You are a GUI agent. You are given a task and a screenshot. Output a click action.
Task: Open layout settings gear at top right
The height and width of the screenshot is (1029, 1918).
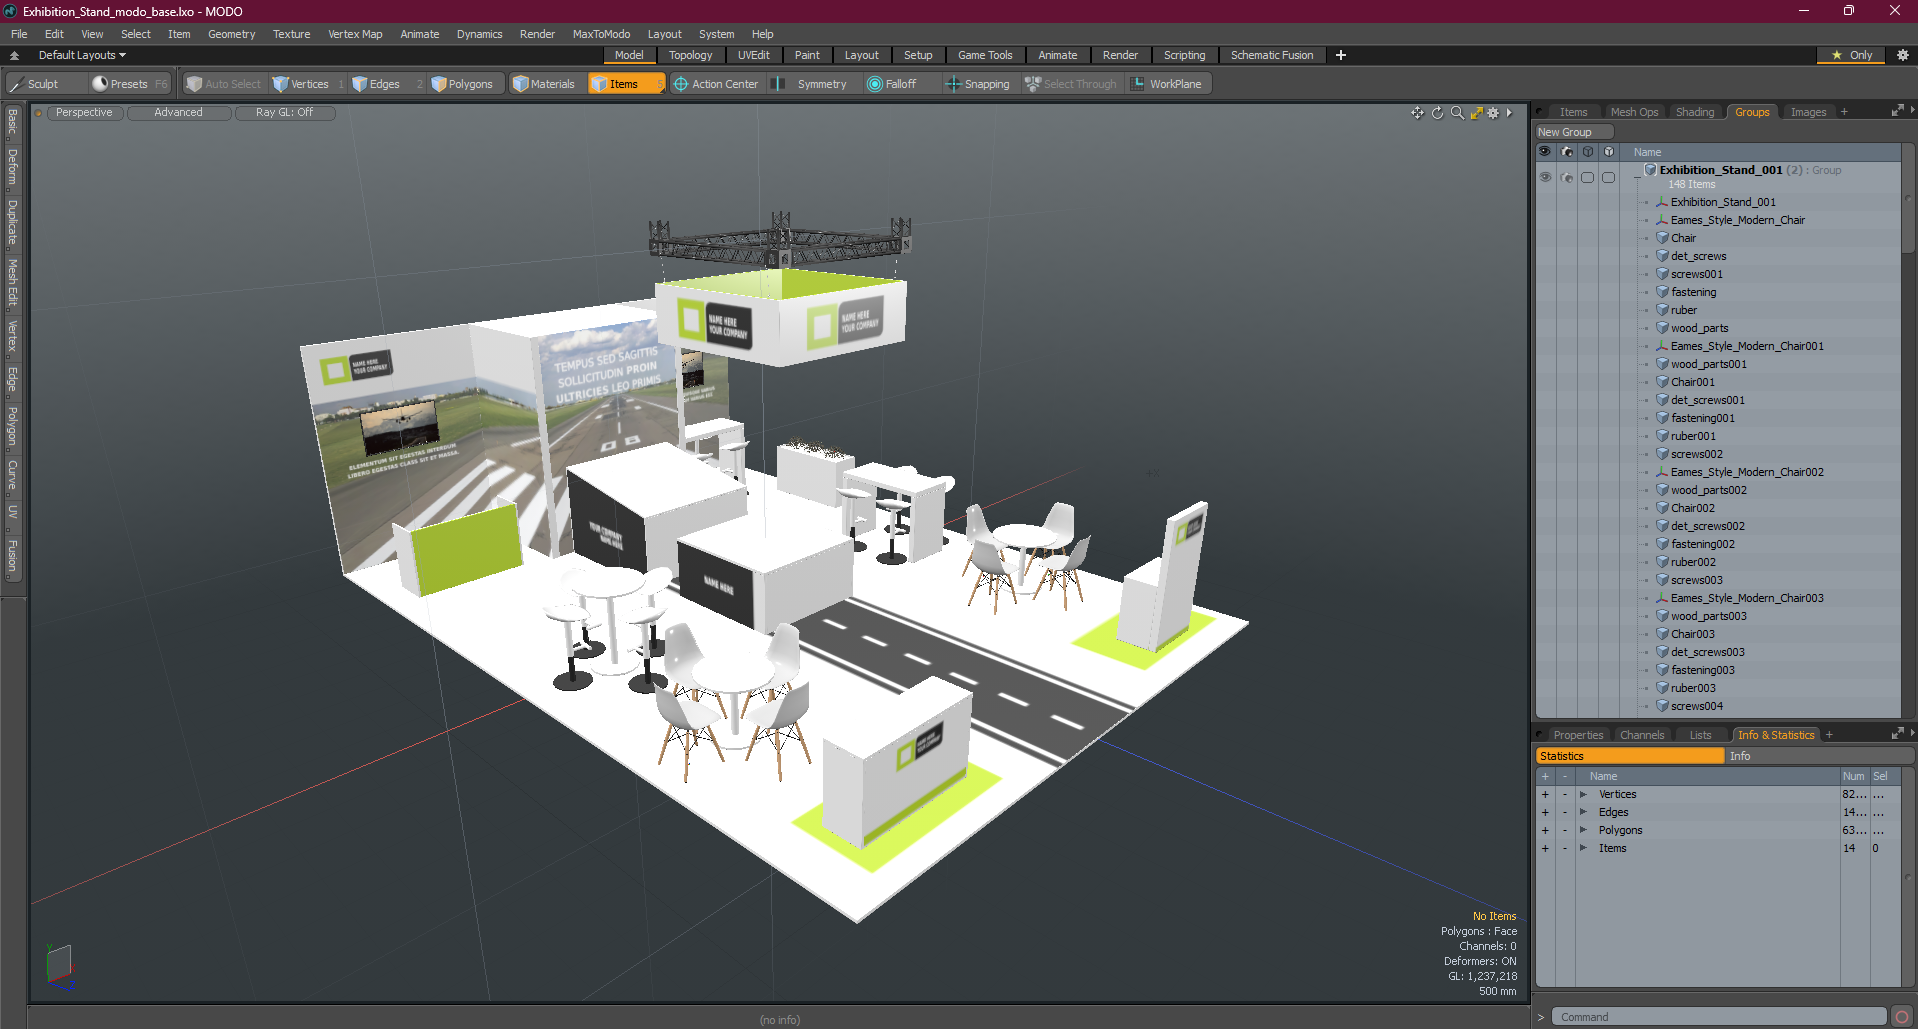(1902, 55)
